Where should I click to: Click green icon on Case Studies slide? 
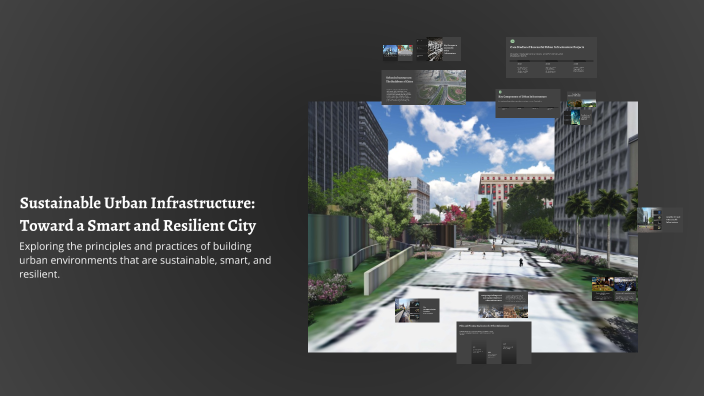(x=512, y=41)
